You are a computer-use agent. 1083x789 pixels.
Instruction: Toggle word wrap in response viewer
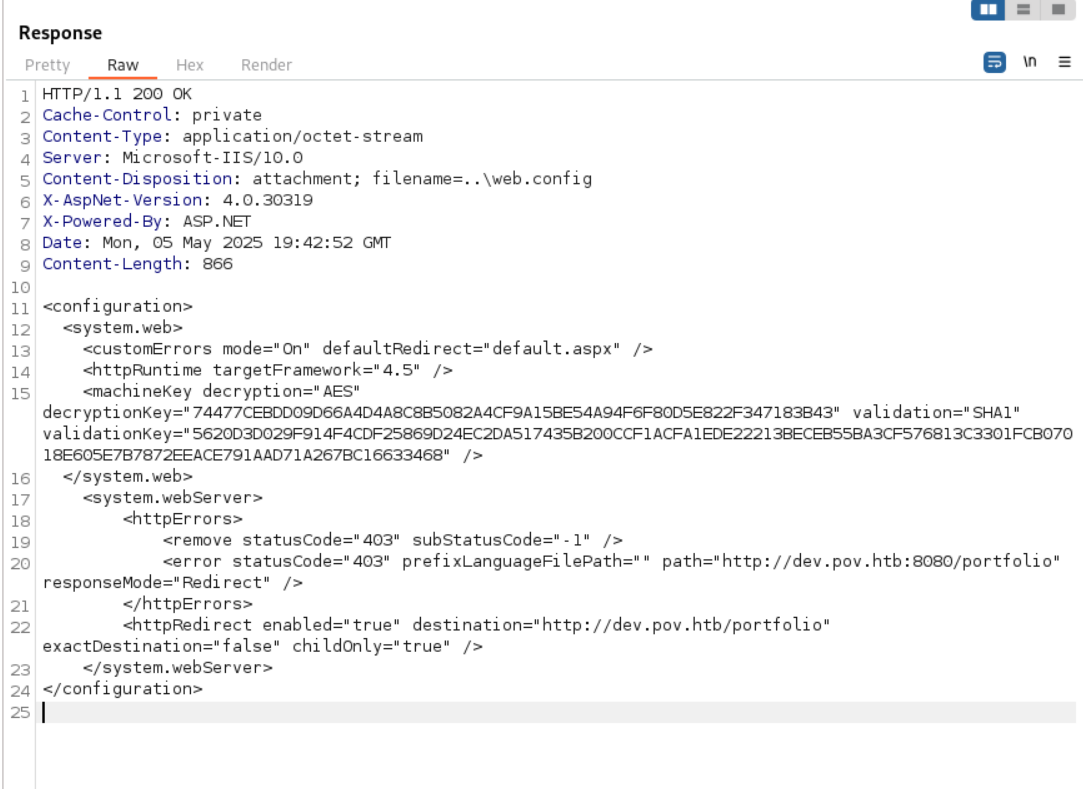[x=995, y=63]
